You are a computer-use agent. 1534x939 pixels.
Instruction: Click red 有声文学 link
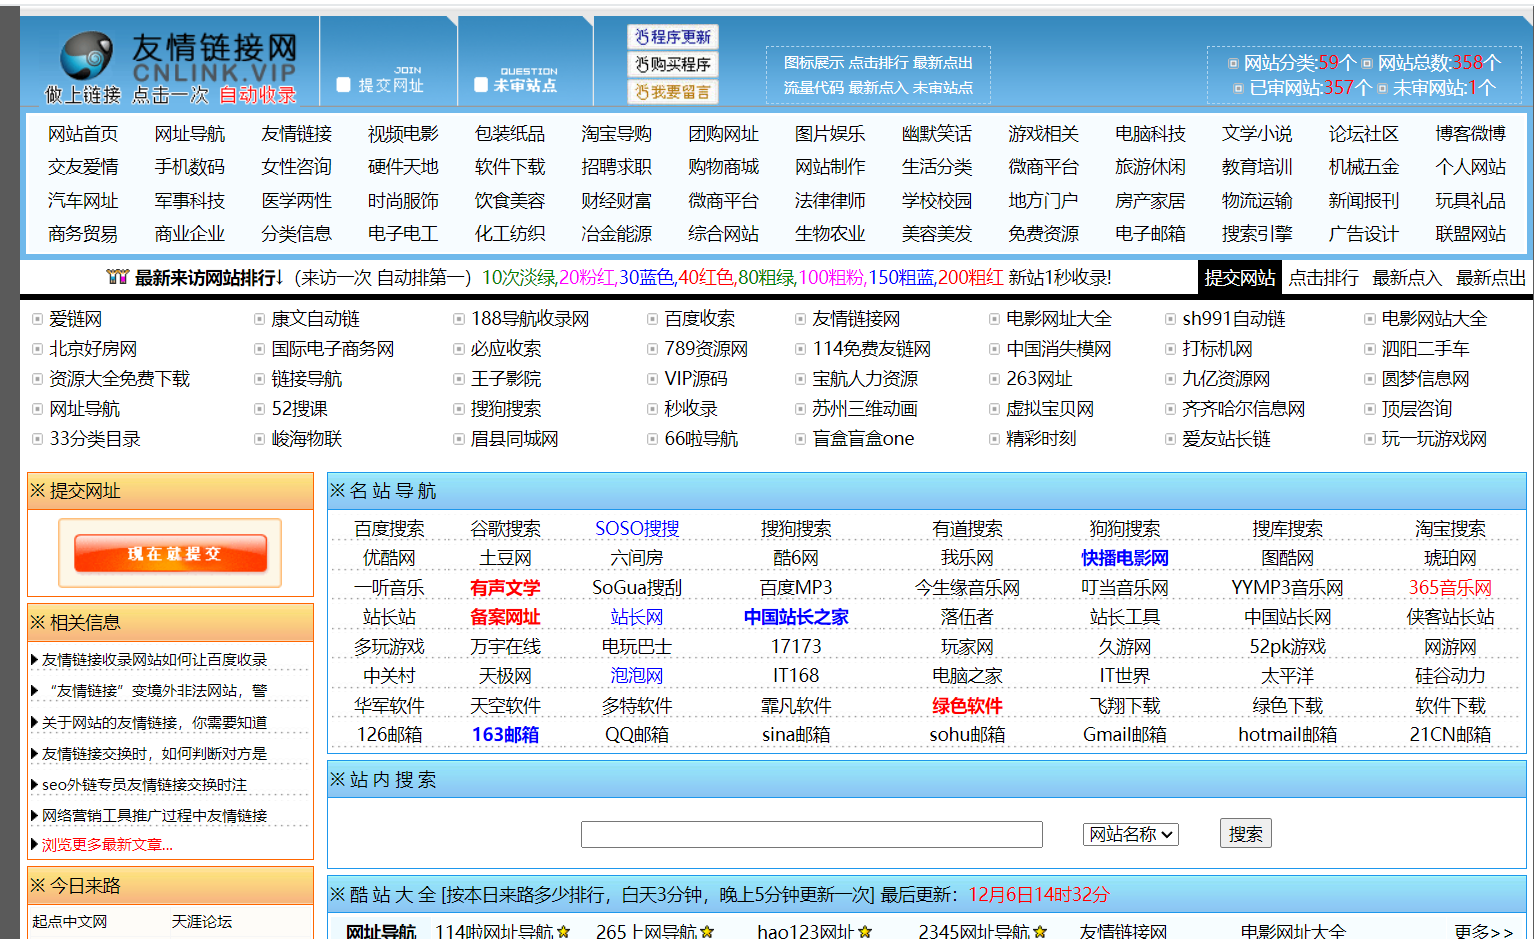point(505,588)
